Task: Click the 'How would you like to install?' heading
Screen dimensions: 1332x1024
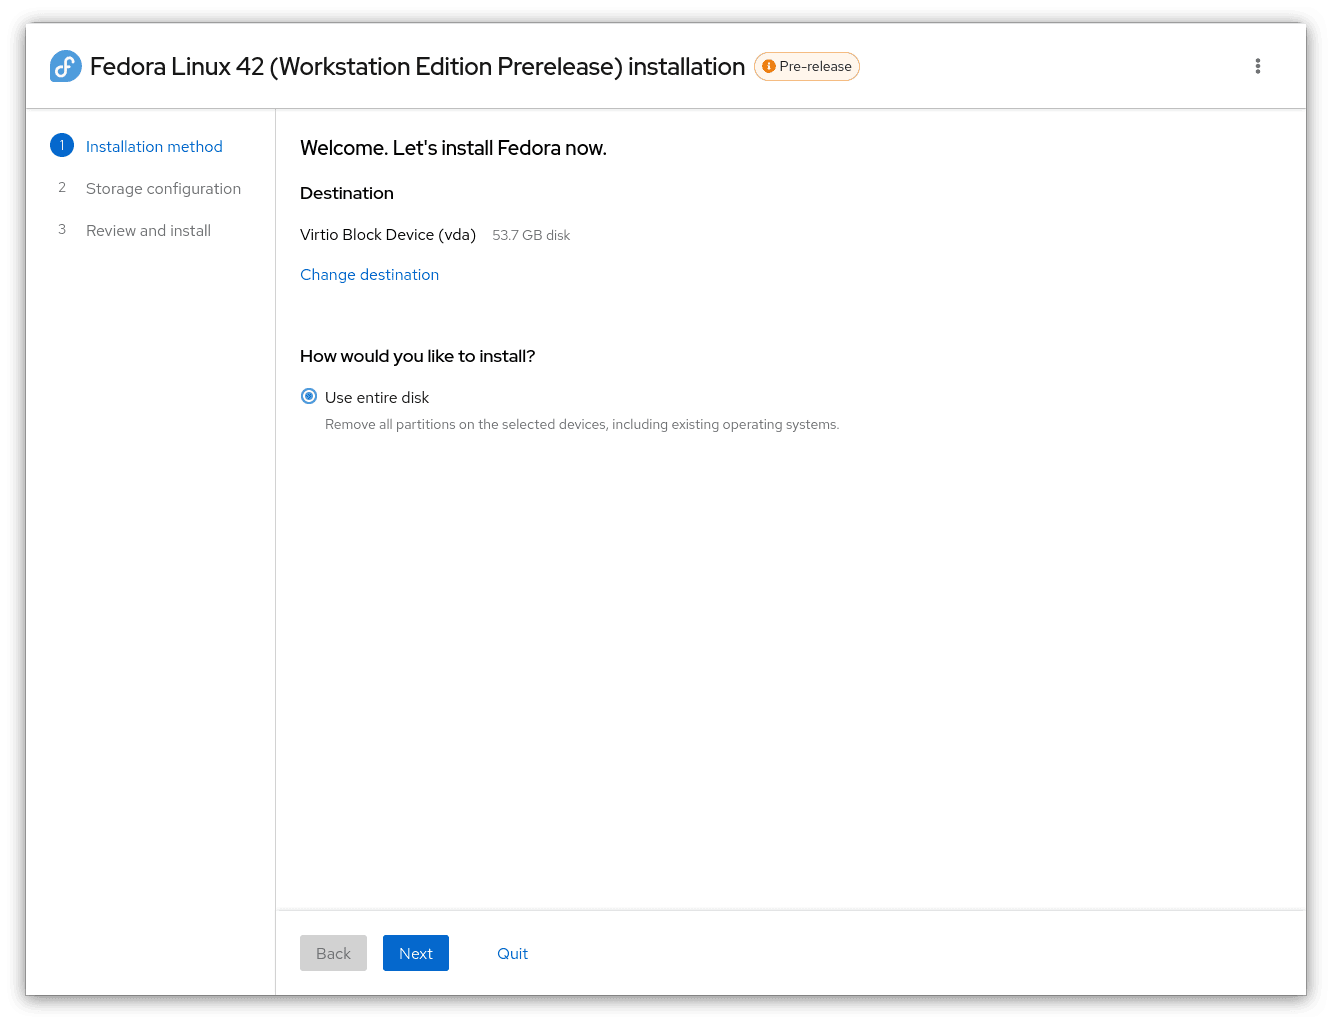Action: point(418,356)
